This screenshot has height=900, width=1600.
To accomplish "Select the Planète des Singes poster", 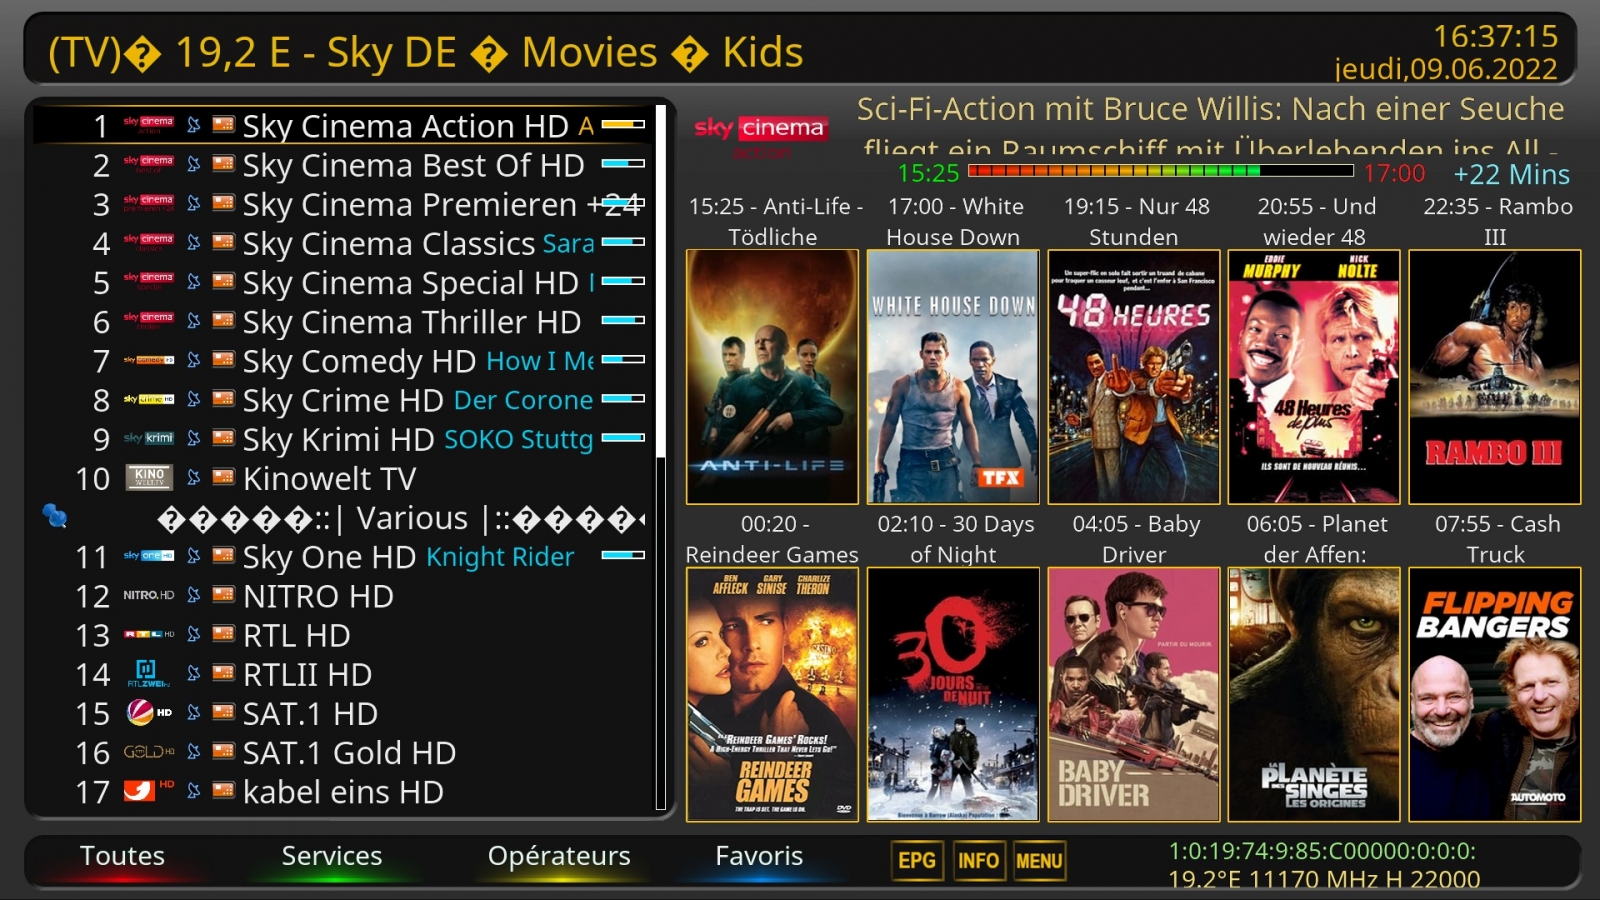I will click(1314, 694).
